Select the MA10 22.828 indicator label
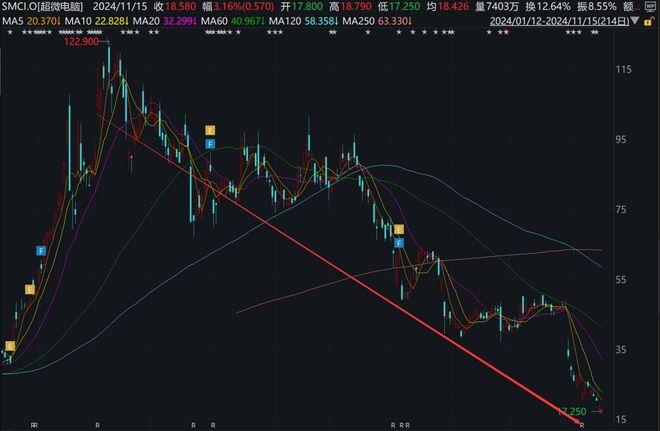 click(x=96, y=21)
